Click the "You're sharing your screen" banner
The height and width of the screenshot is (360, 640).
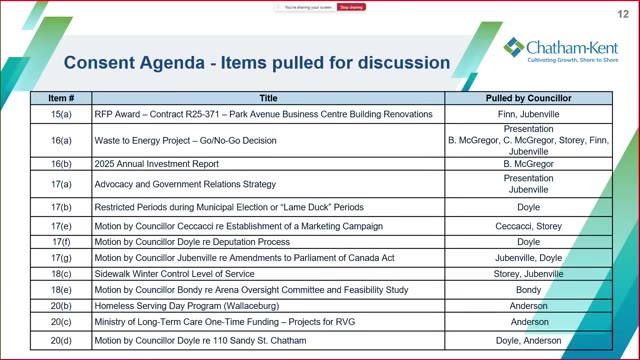point(307,7)
